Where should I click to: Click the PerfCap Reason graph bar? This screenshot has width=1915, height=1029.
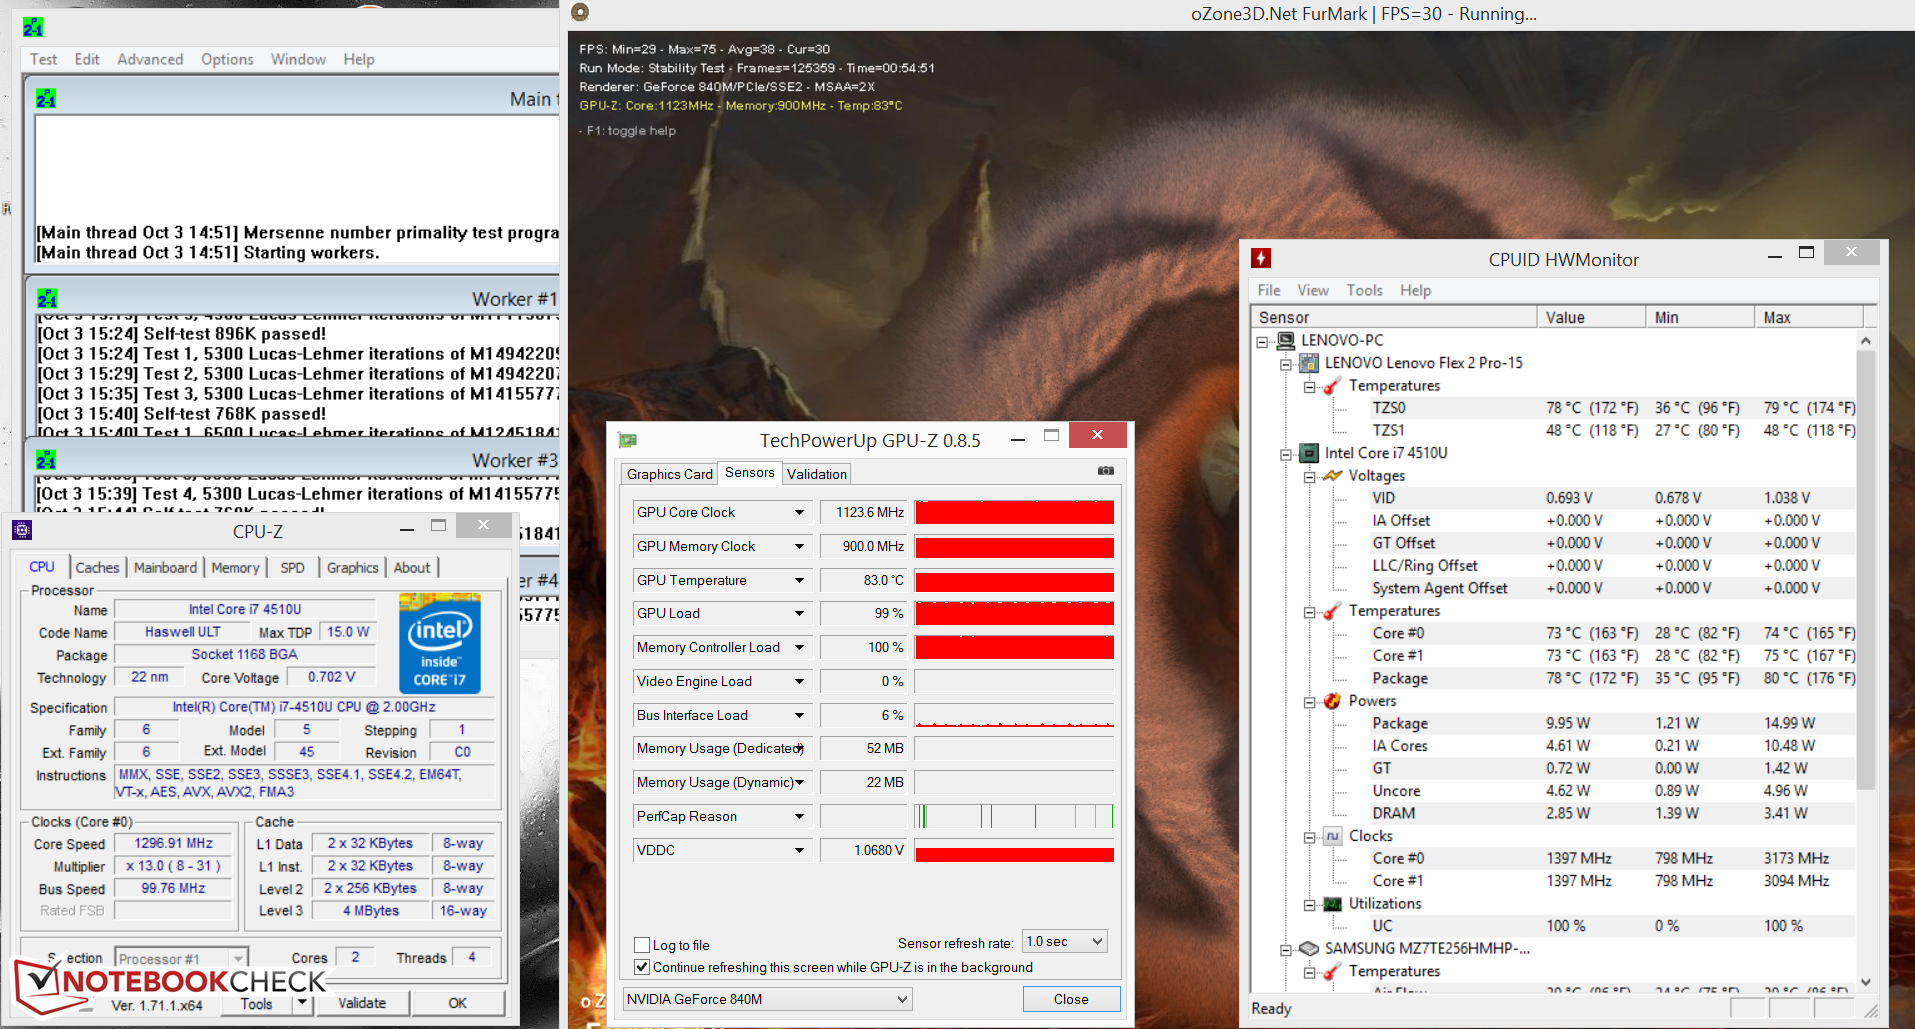pyautogui.click(x=1014, y=817)
